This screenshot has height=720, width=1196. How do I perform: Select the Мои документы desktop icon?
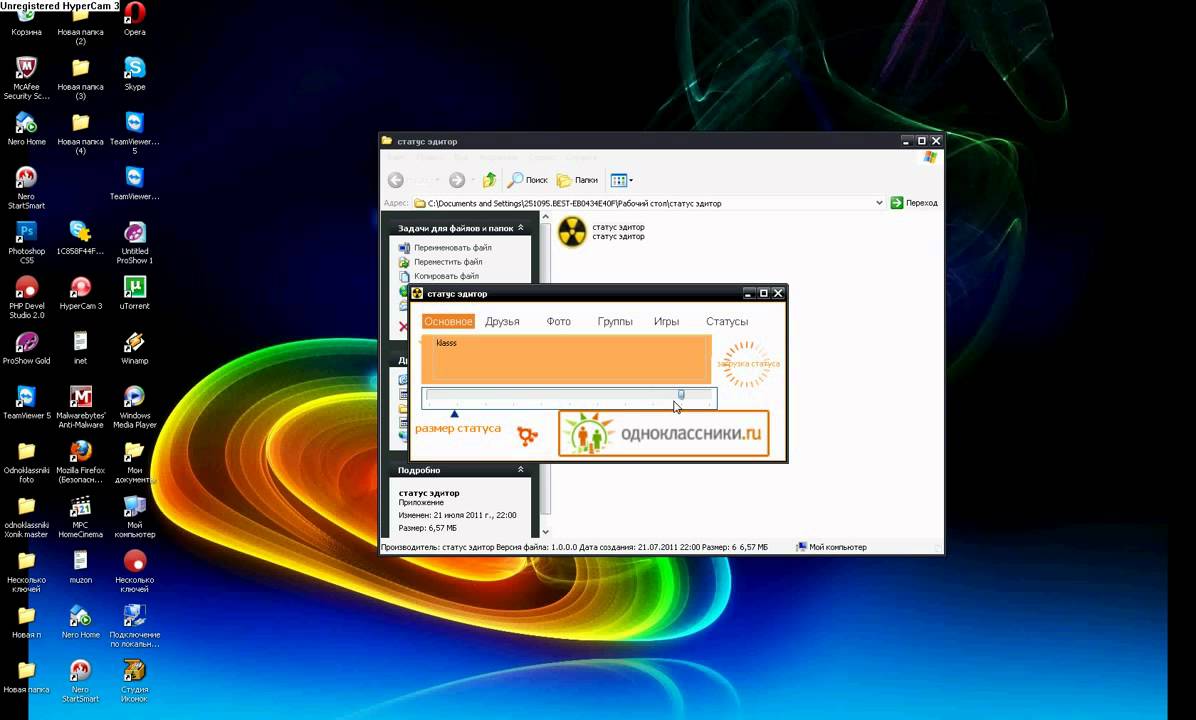point(134,462)
